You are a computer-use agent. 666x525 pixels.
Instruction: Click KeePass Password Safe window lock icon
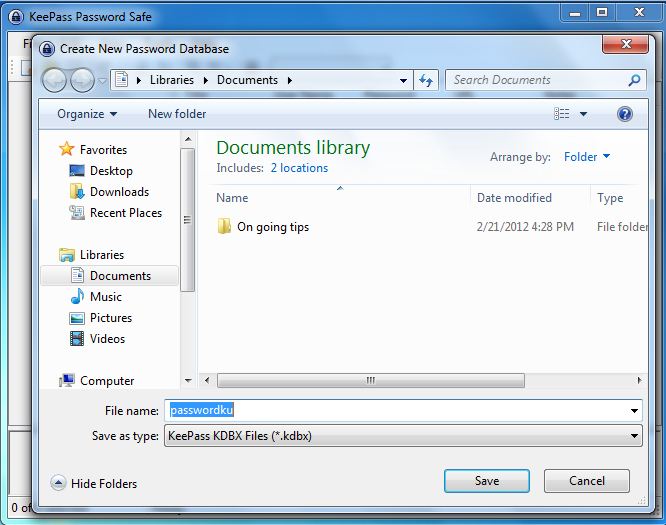click(x=16, y=17)
